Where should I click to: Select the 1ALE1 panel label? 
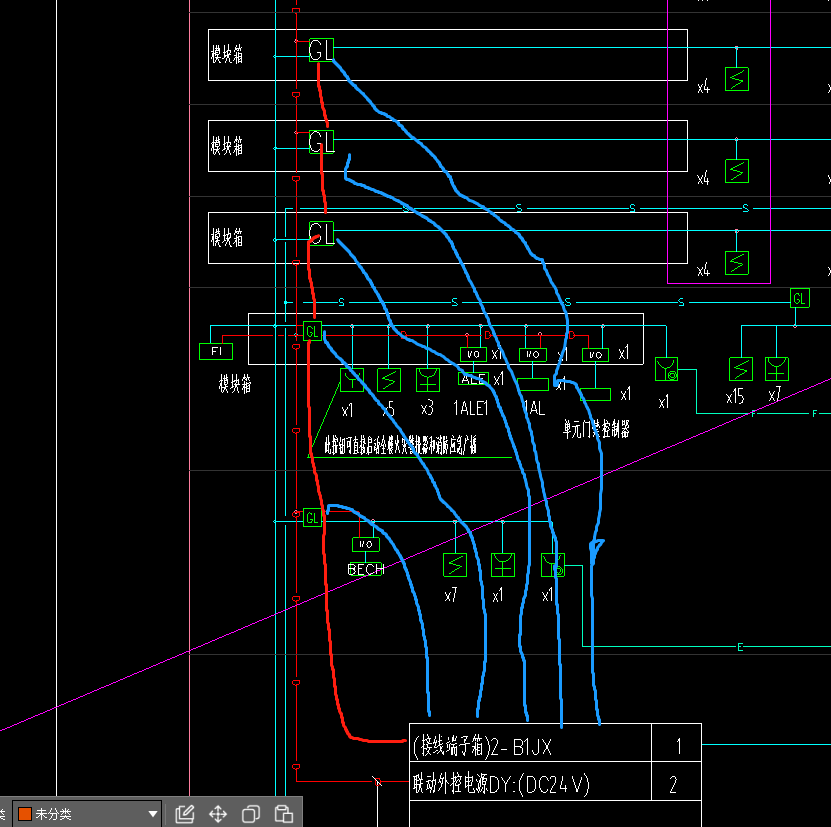470,408
